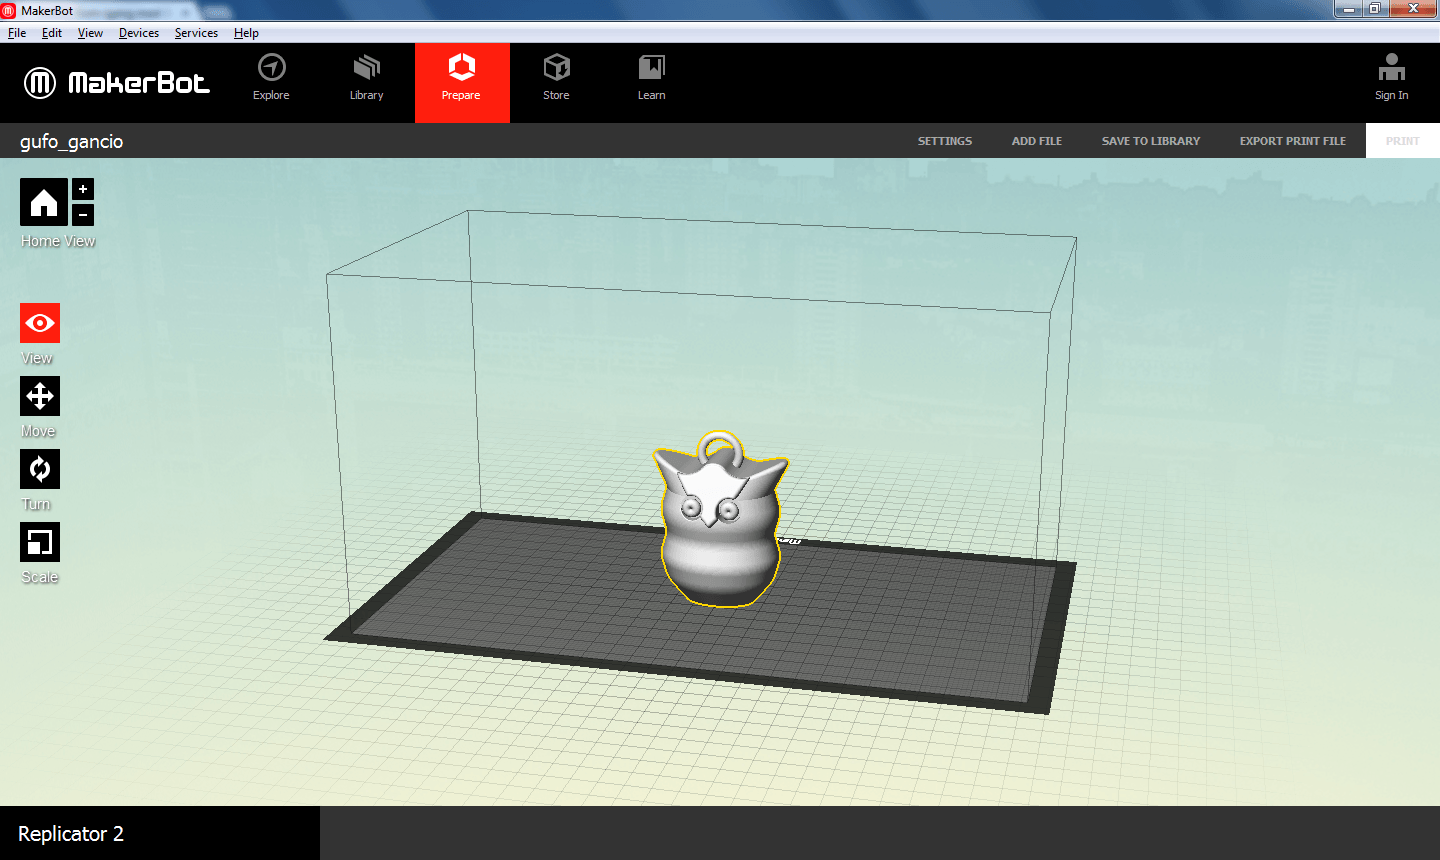Click the Sign In user icon
1440x860 pixels.
click(1391, 67)
